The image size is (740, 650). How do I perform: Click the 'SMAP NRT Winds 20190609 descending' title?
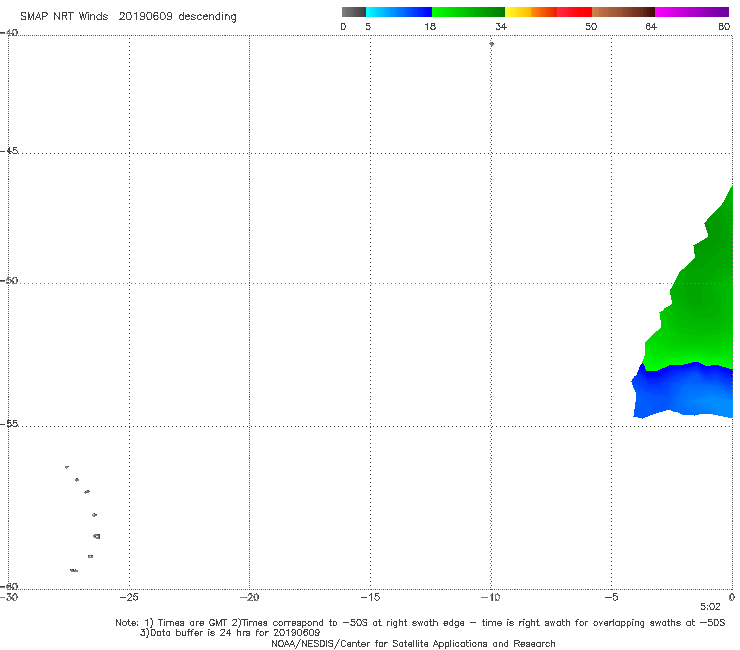(x=128, y=17)
